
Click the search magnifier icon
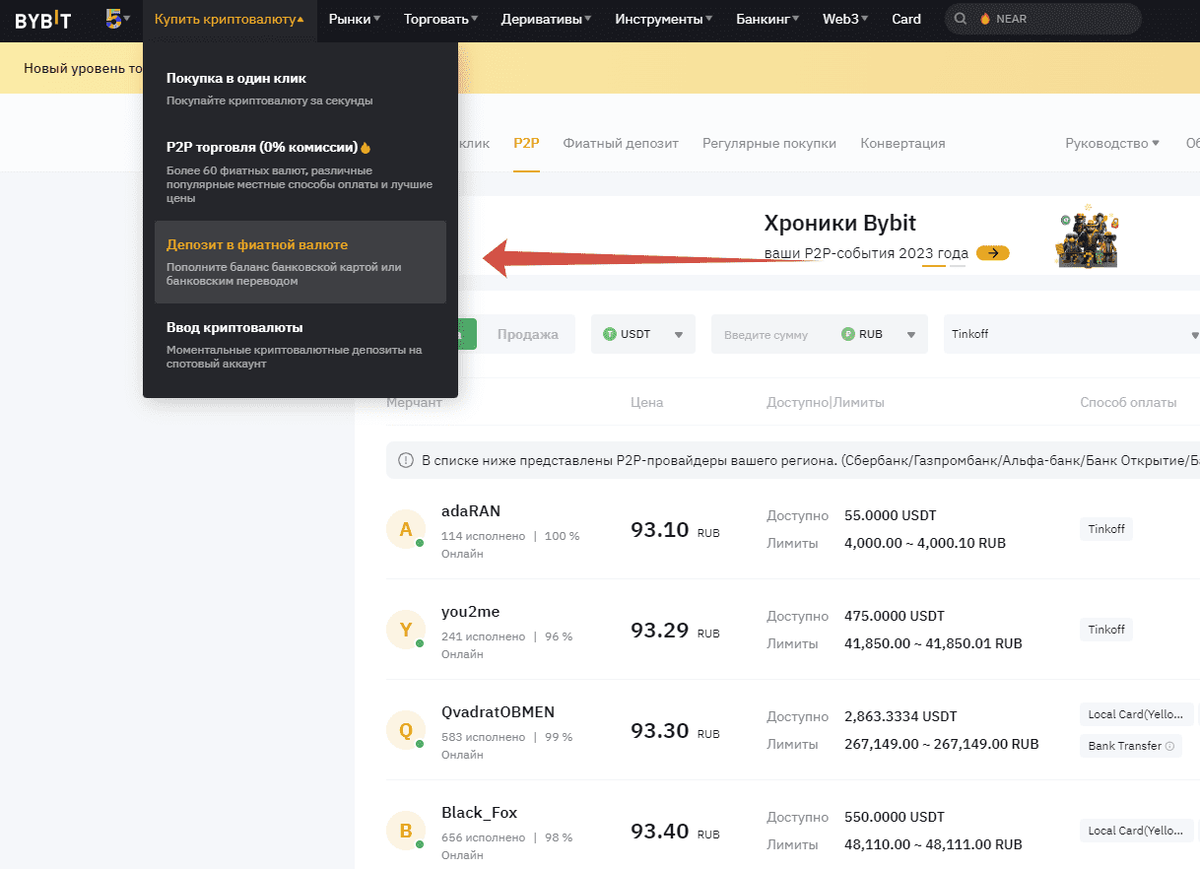pos(961,19)
